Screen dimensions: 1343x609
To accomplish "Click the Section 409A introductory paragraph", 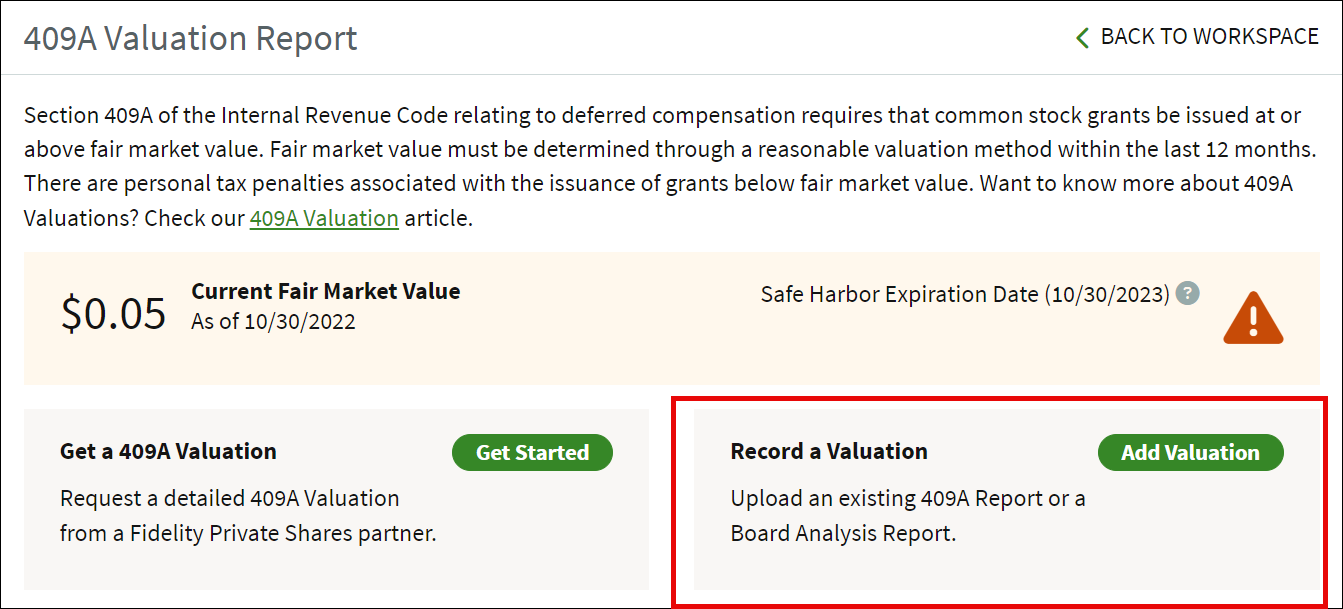I will pos(670,166).
